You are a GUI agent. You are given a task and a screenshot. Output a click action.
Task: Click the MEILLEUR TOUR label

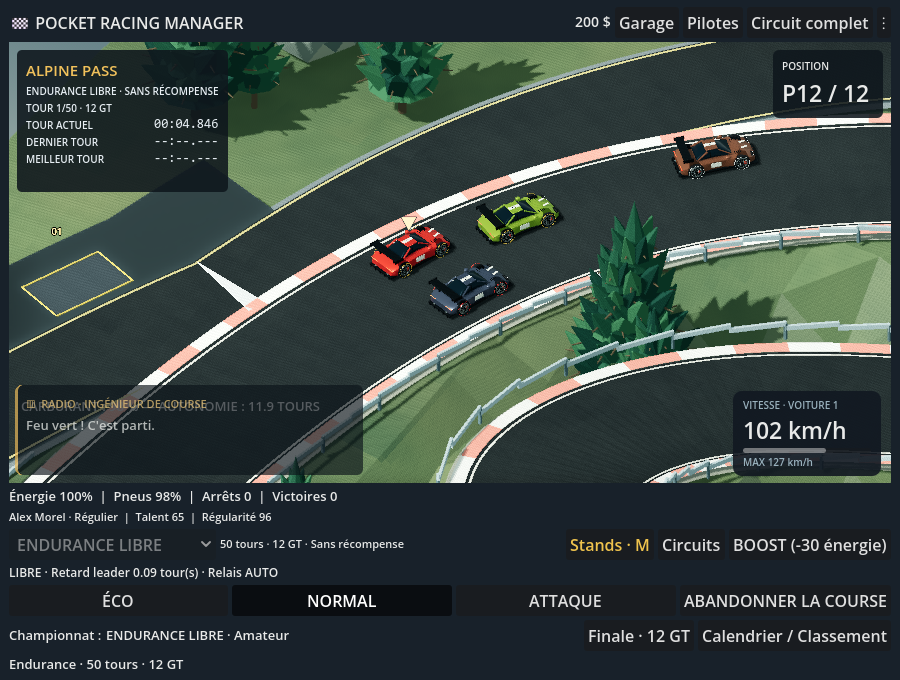coord(65,159)
